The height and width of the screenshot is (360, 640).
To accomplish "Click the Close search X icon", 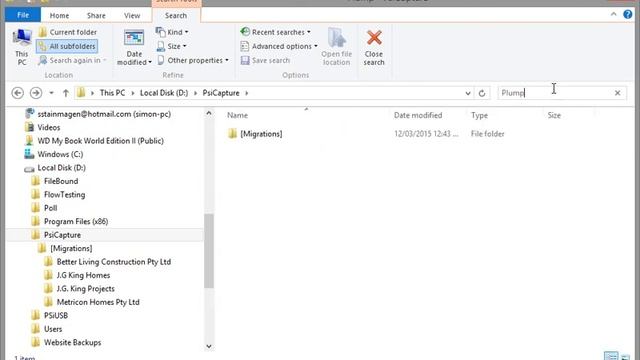I will coord(374,38).
